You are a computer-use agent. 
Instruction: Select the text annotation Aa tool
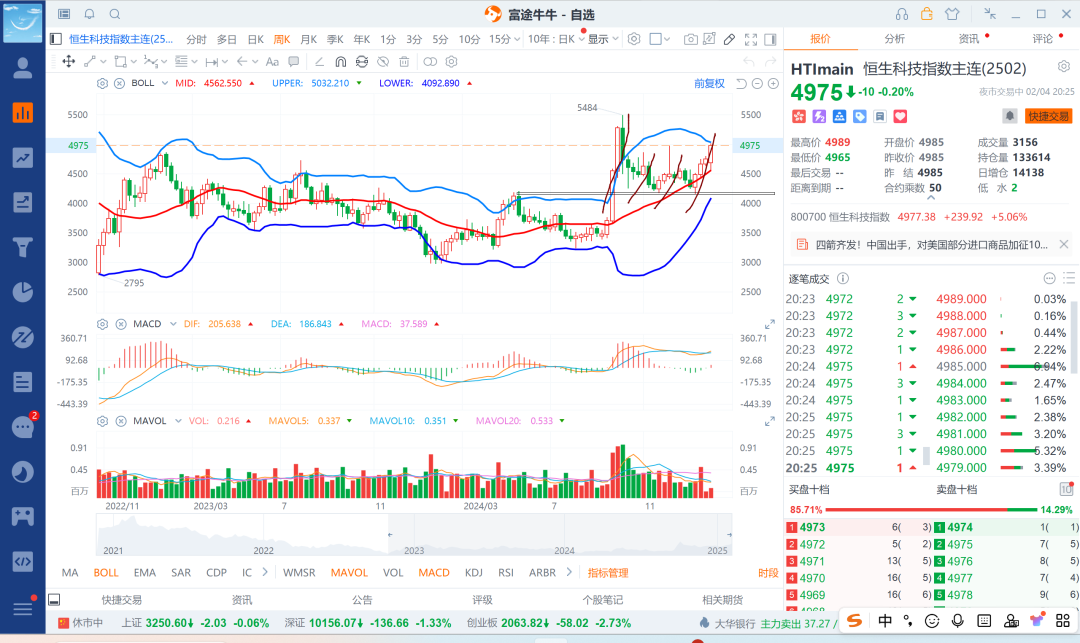coord(272,61)
